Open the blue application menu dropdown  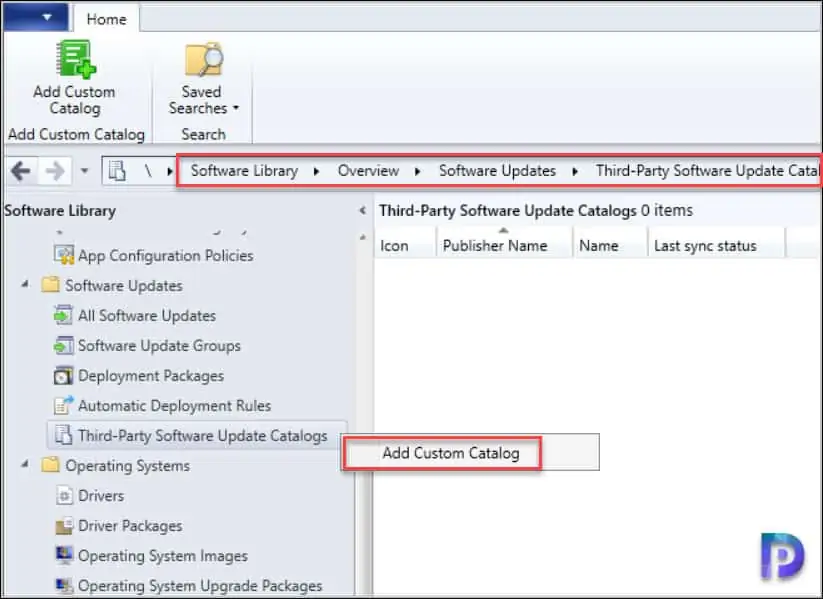(x=35, y=17)
